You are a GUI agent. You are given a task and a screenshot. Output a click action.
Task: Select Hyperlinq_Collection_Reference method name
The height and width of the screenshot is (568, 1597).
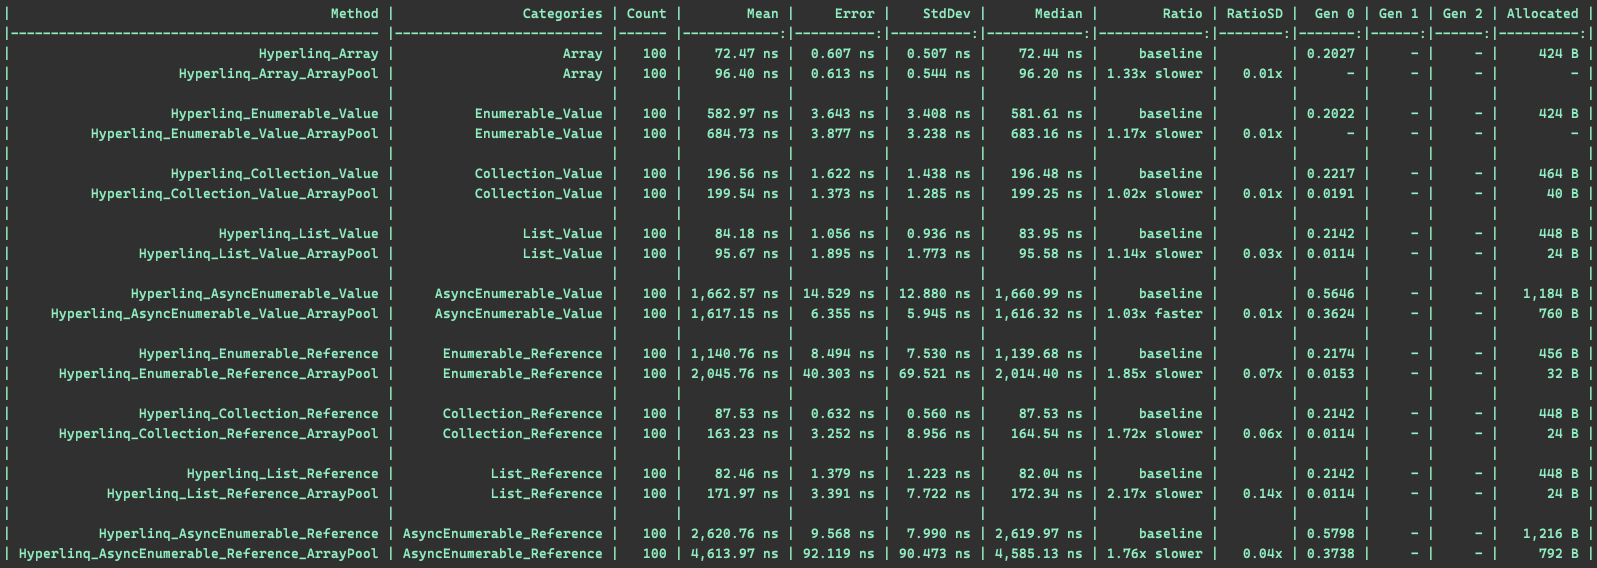coord(259,414)
